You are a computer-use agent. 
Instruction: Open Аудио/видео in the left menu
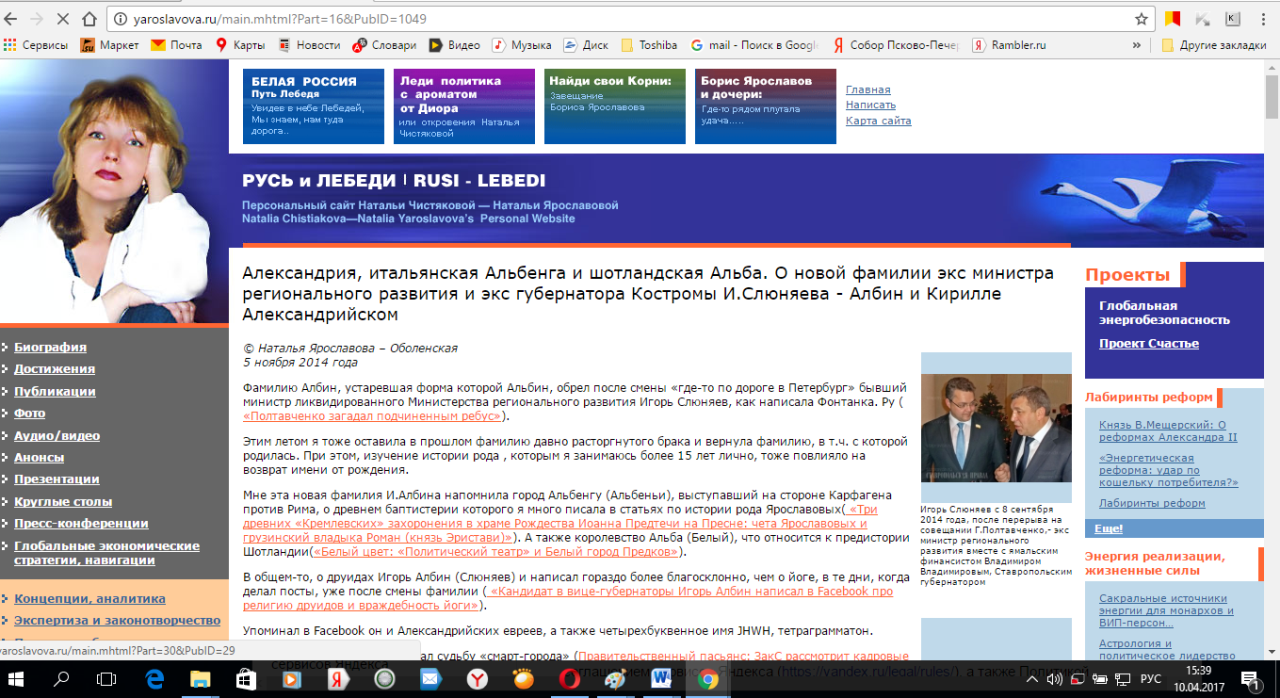pos(57,436)
